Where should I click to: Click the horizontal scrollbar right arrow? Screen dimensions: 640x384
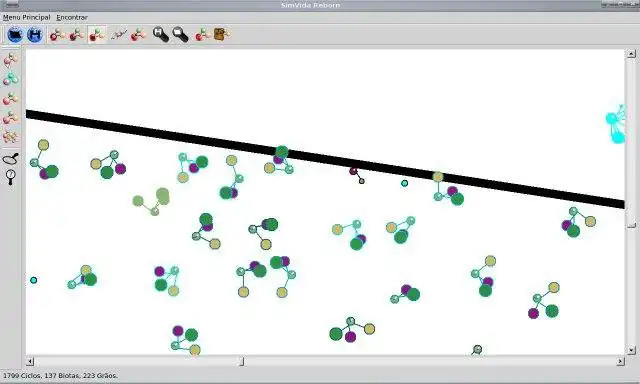(x=620, y=361)
